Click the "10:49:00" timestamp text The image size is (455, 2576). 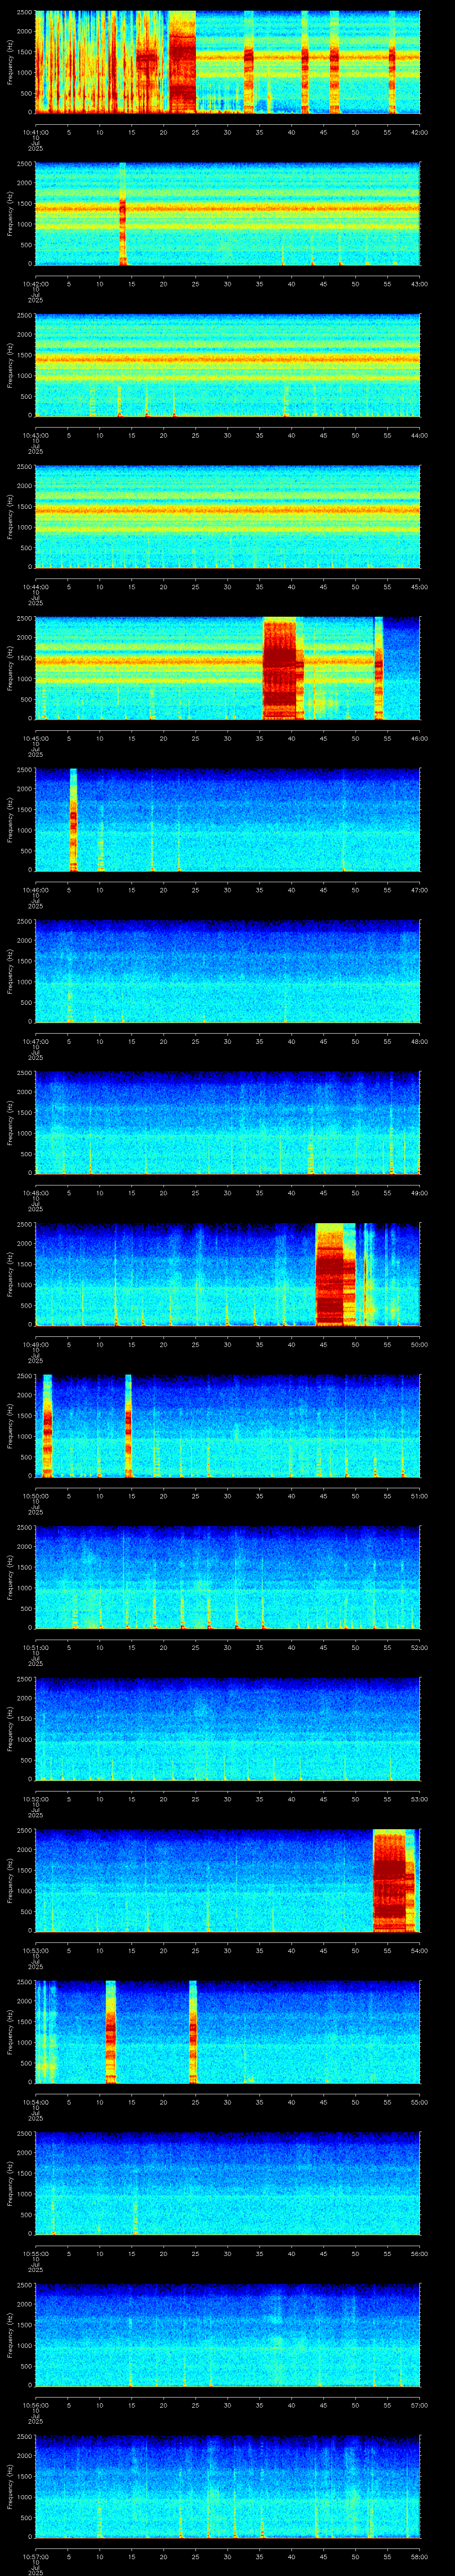coord(35,1344)
